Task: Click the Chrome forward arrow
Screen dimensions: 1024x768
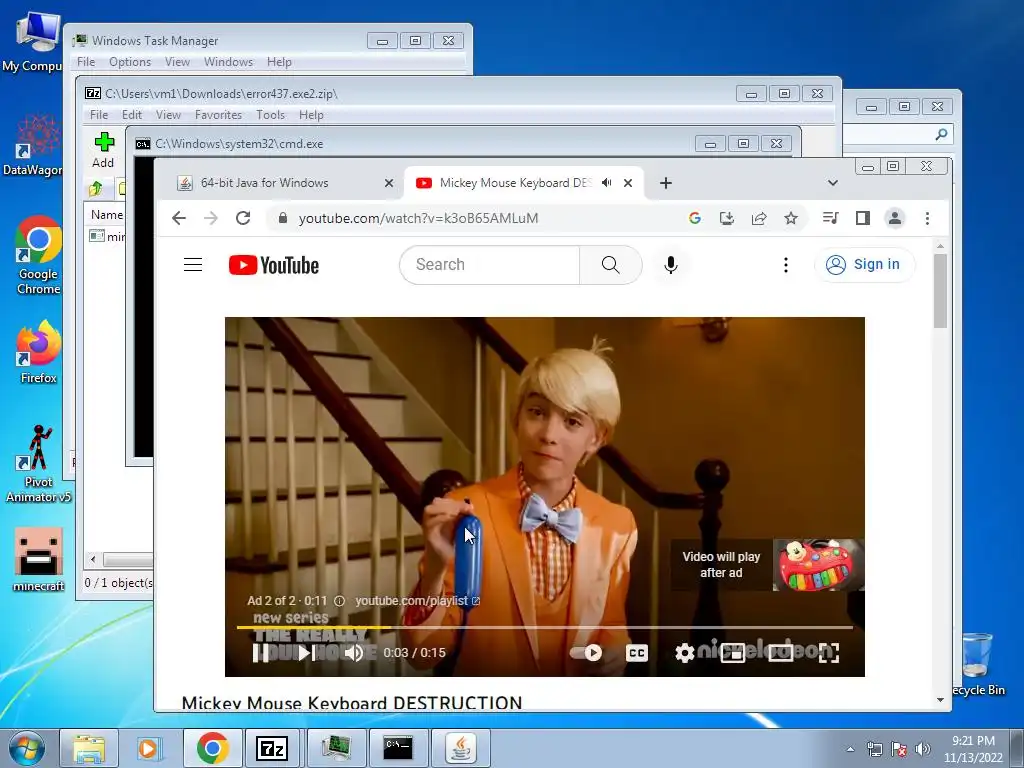Action: [211, 218]
